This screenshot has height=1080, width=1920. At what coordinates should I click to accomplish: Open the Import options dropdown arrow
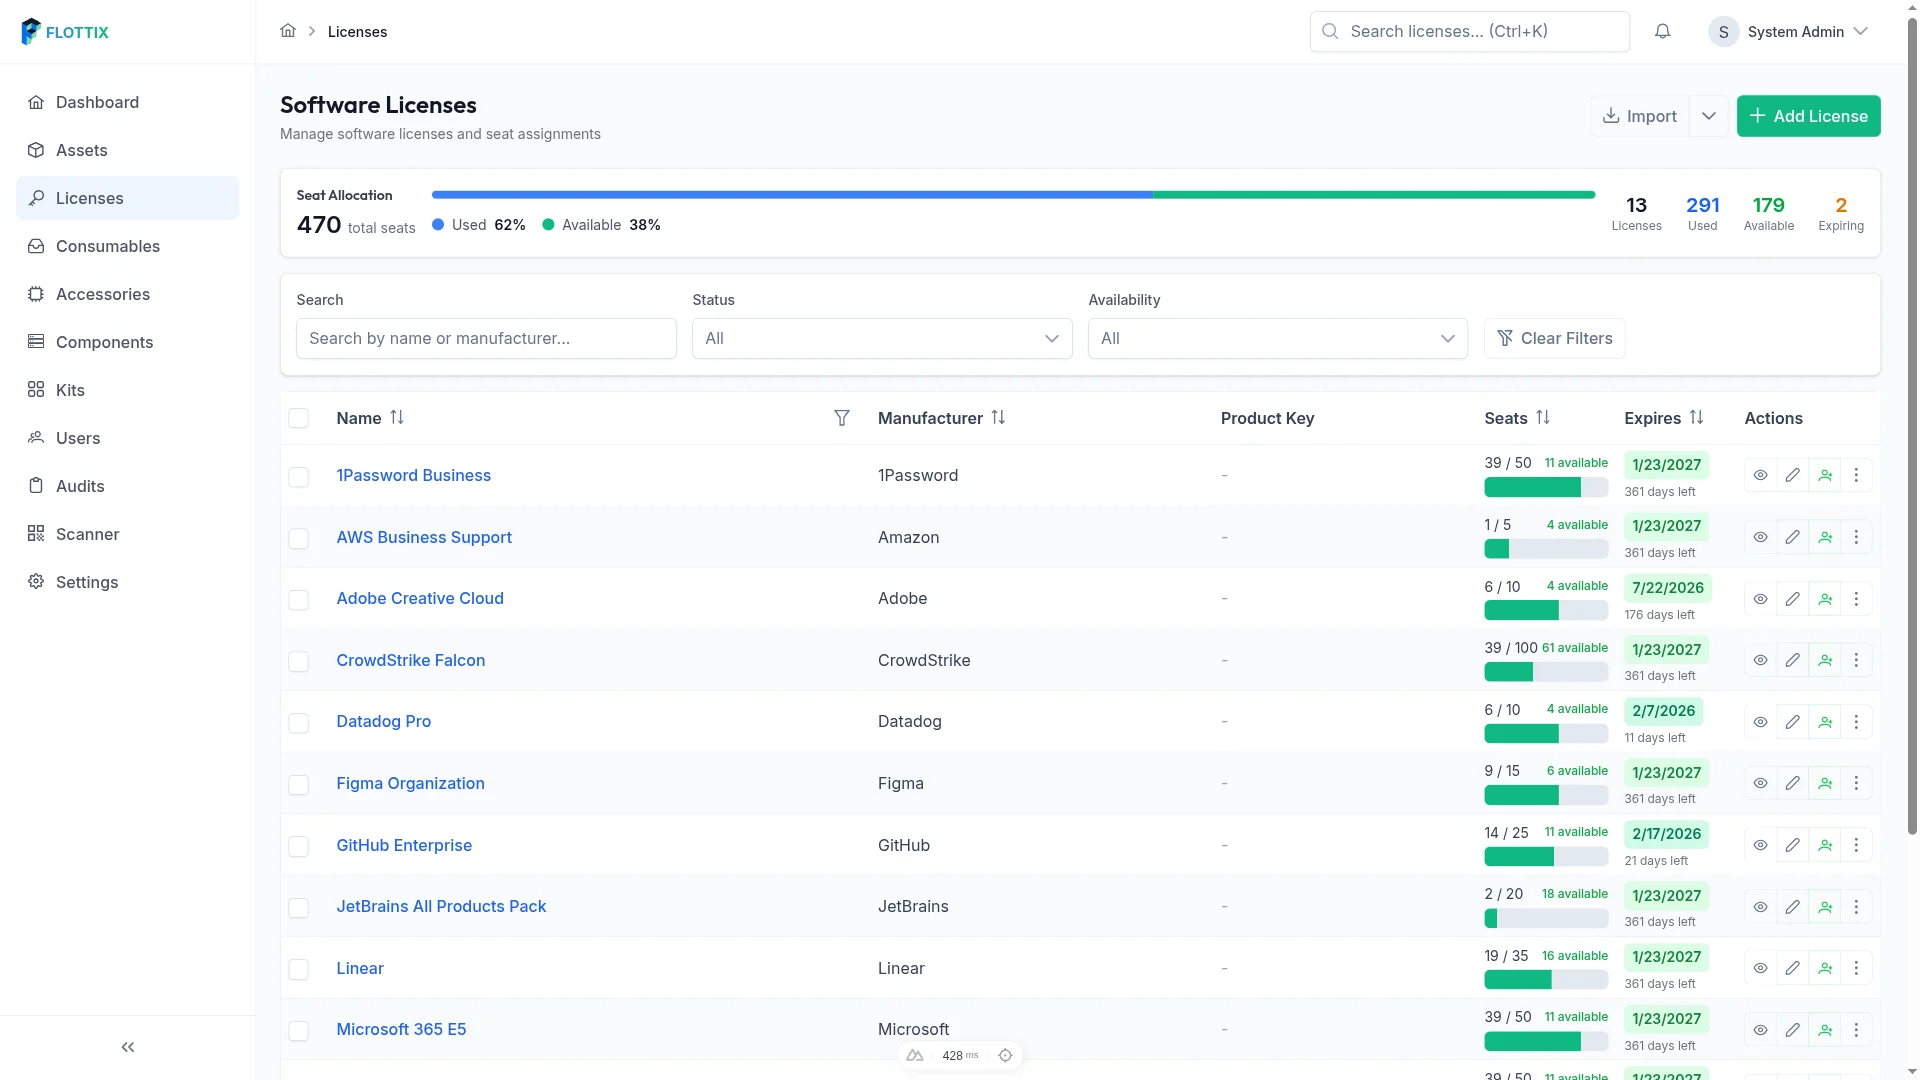tap(1709, 116)
